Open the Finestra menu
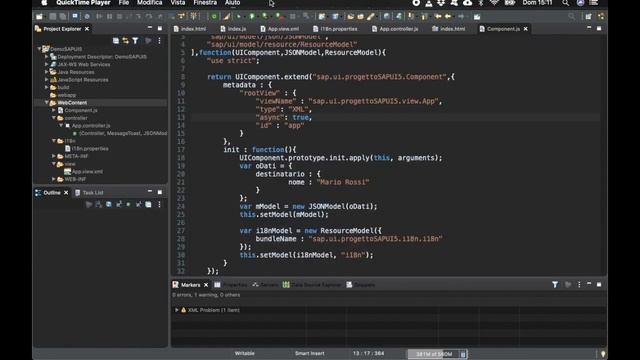 [205, 3]
